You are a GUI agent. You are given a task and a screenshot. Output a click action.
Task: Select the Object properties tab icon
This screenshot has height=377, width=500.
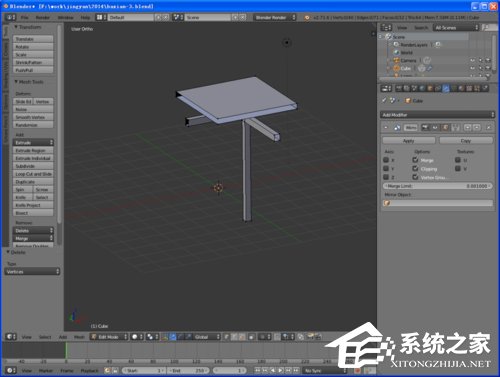(x=430, y=88)
